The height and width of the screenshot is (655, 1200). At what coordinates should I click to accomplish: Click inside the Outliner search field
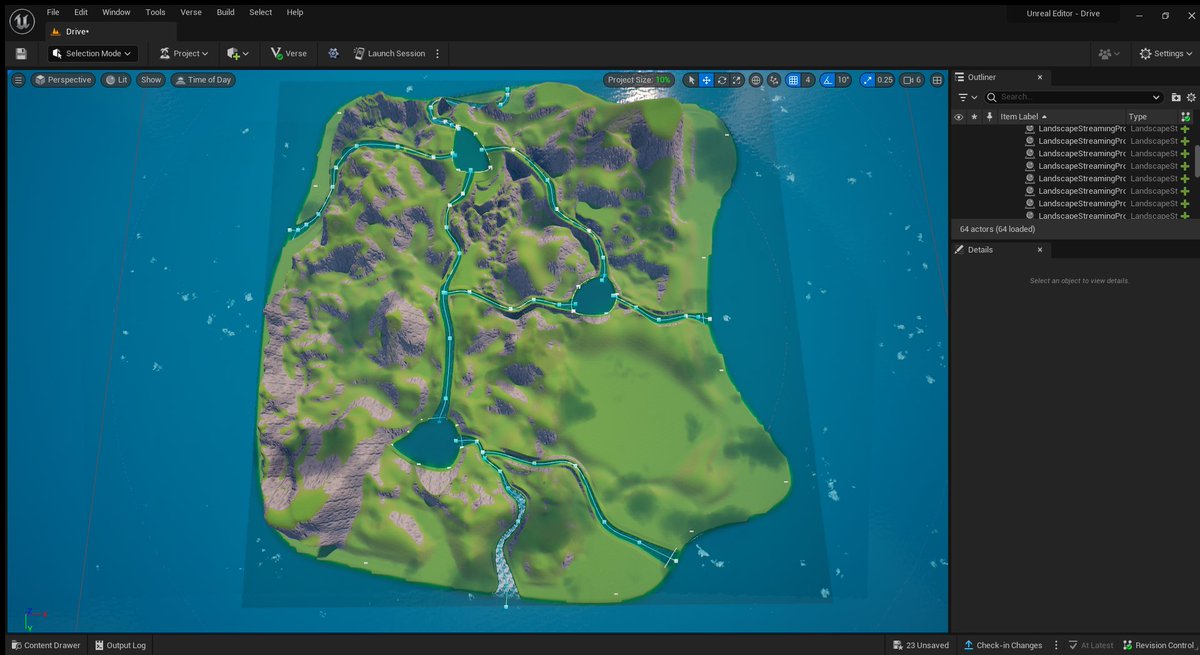tap(1070, 97)
